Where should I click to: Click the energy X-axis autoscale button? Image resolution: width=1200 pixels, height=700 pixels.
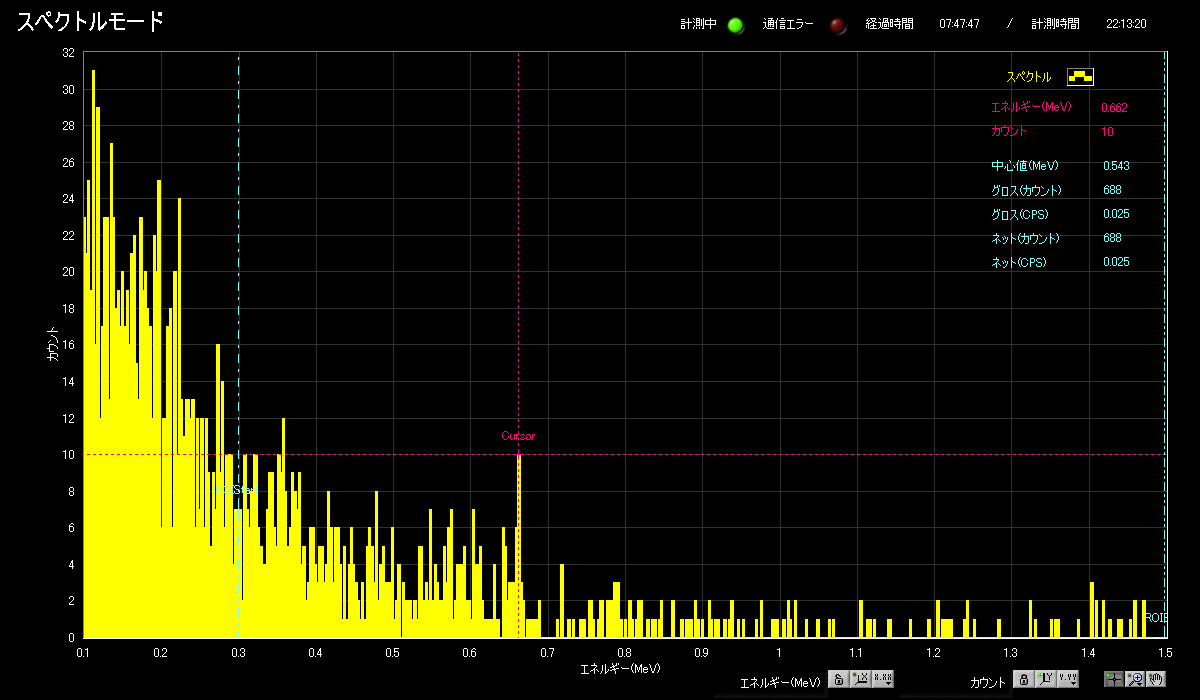click(860, 680)
